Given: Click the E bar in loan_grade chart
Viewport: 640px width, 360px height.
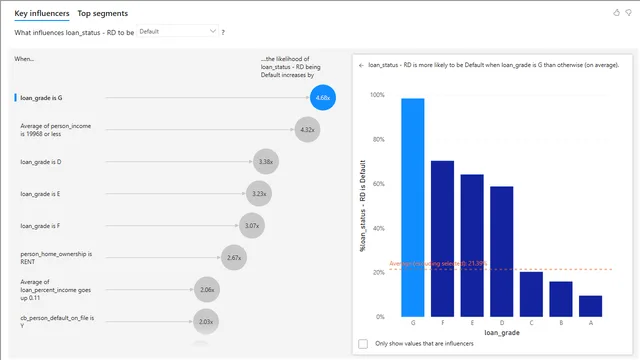Looking at the screenshot, I should point(472,246).
